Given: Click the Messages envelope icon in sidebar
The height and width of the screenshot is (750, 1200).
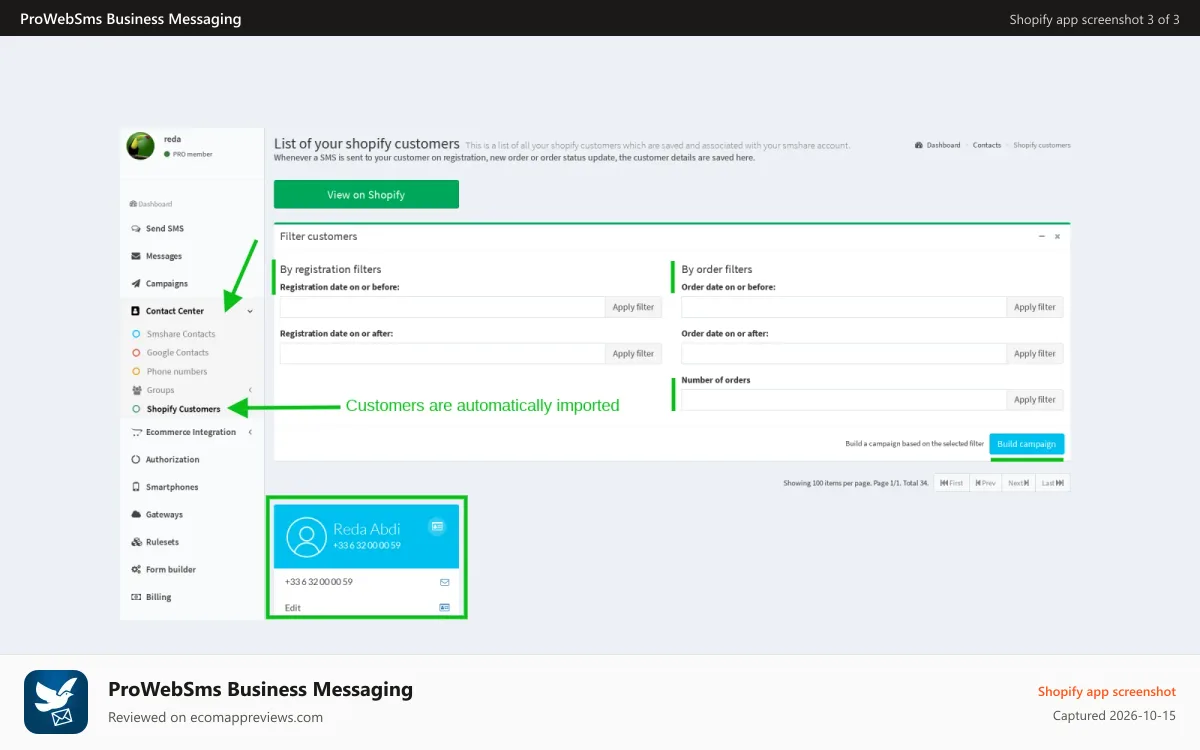Looking at the screenshot, I should click(136, 256).
